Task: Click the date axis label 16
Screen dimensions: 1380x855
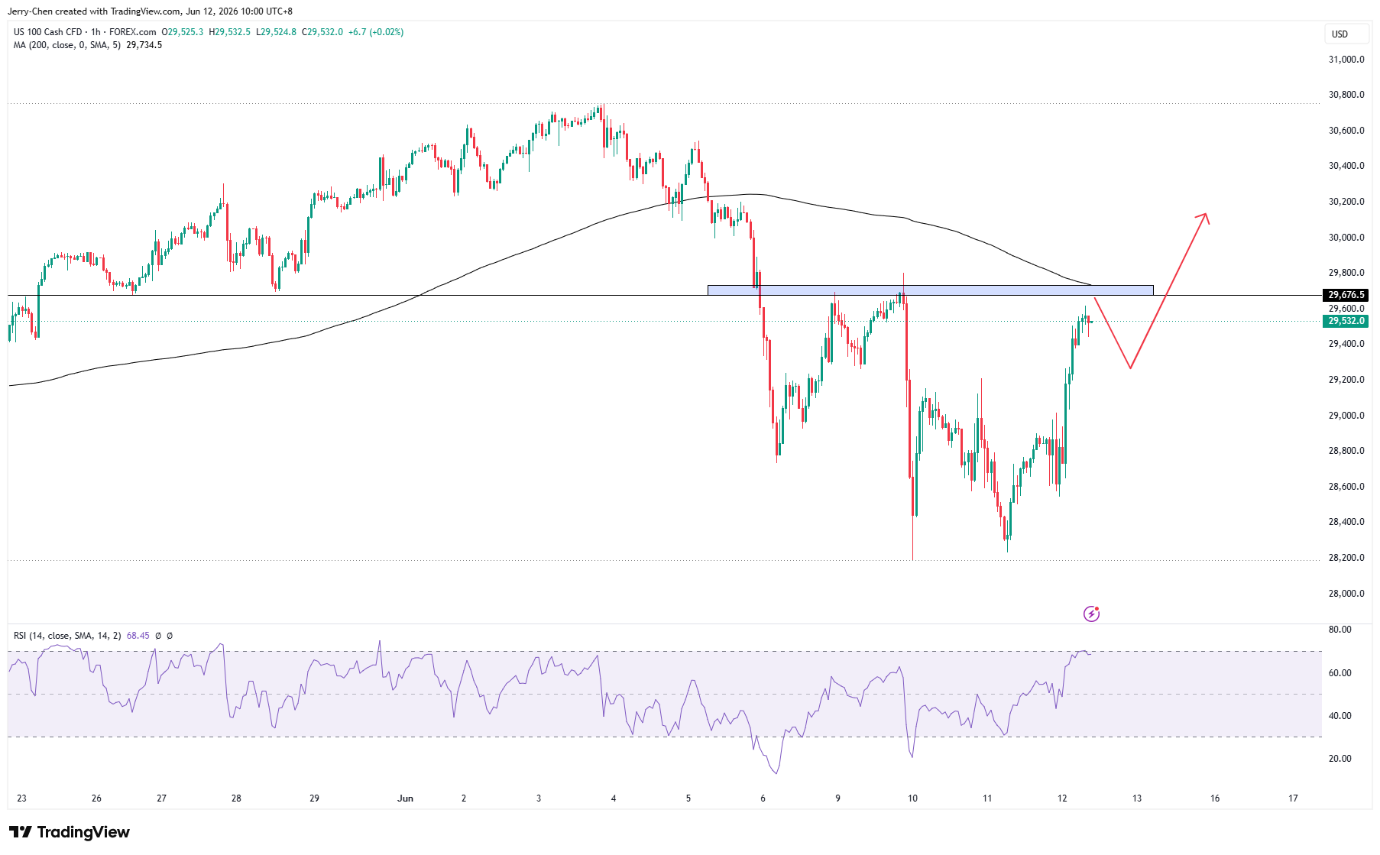Action: pos(1215,799)
